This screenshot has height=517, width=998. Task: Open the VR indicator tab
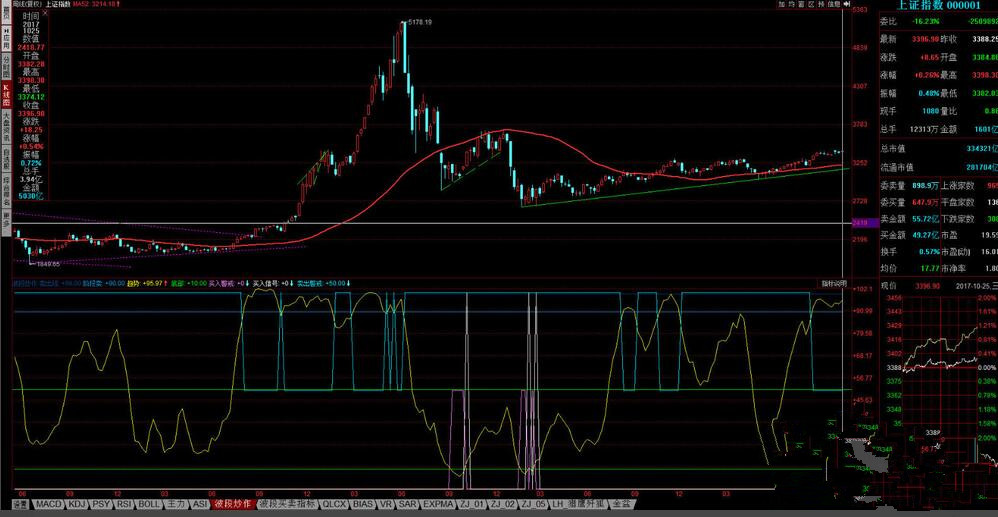pos(386,504)
